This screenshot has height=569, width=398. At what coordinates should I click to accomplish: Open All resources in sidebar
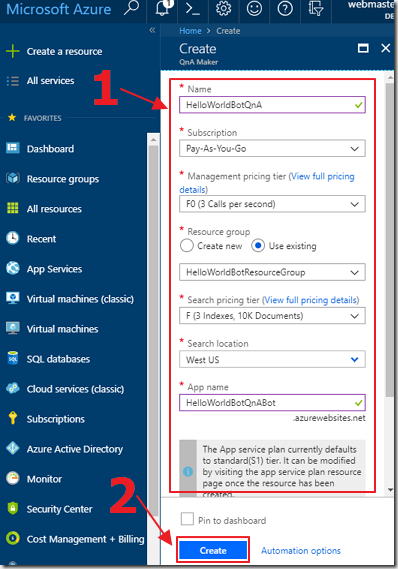(x=54, y=209)
